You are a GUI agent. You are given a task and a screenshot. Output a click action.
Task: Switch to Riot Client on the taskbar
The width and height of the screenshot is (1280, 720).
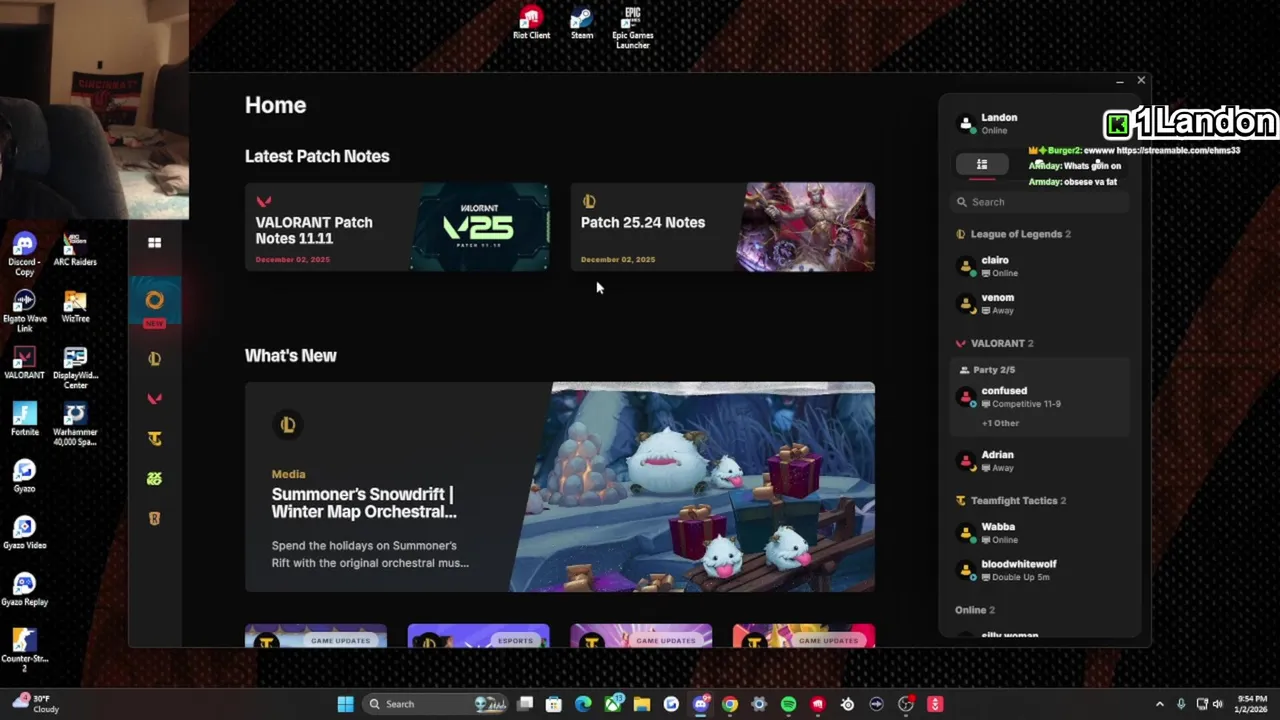[818, 704]
